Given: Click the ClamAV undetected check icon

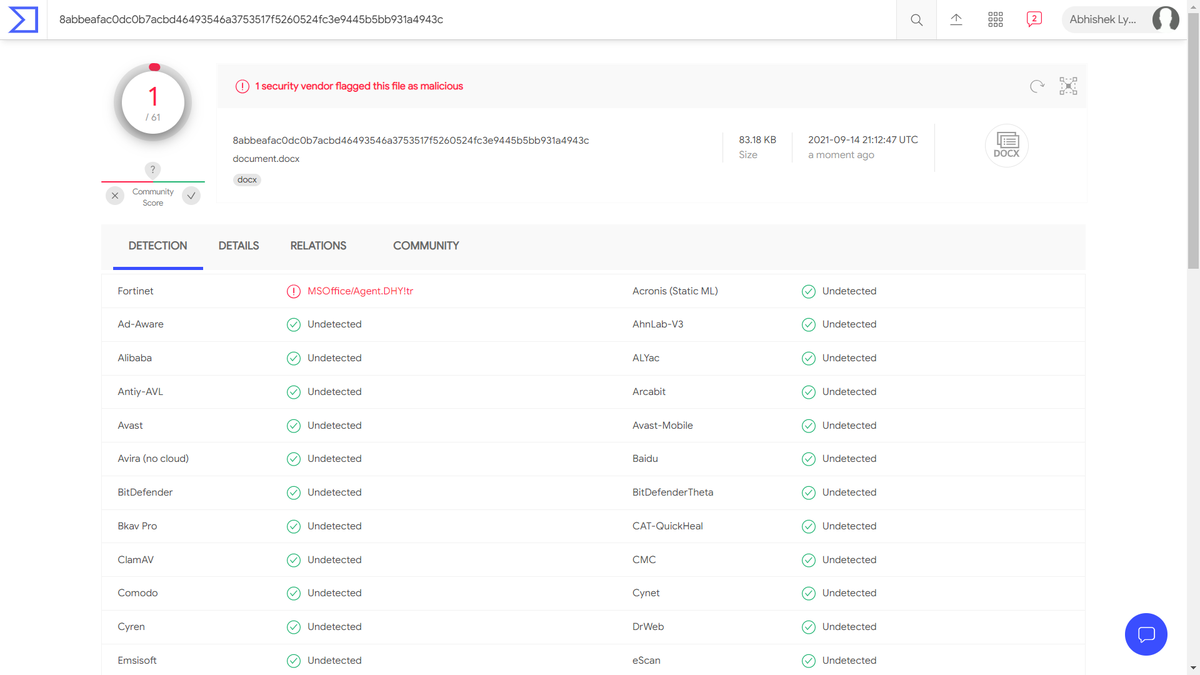Looking at the screenshot, I should click(x=294, y=560).
